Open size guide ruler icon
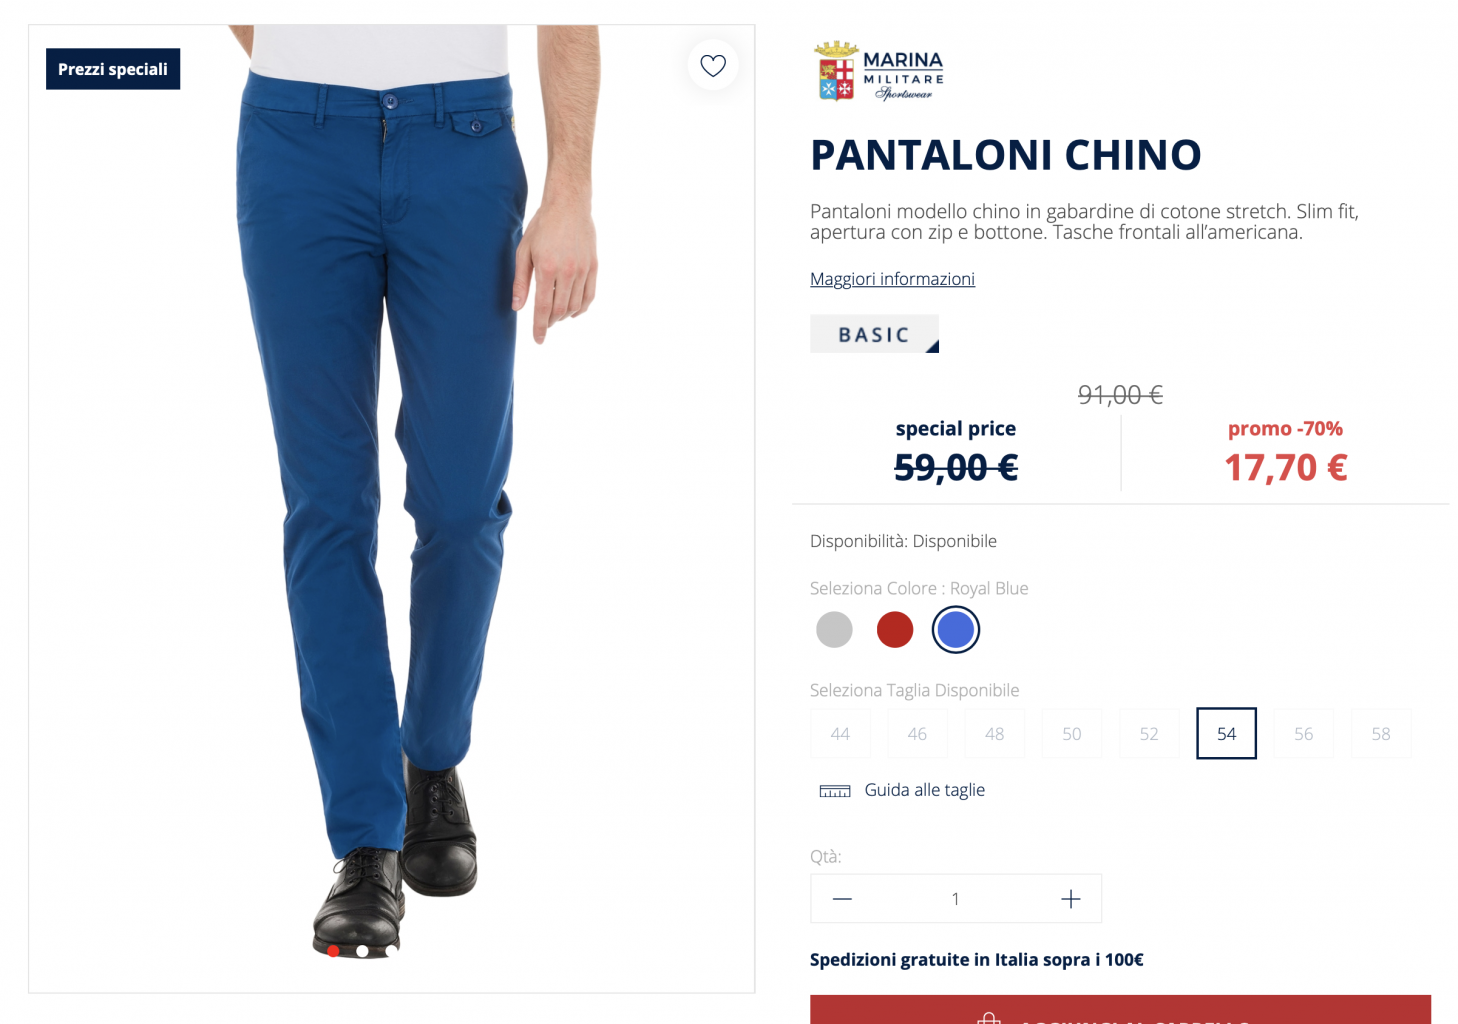Viewport: 1458px width, 1024px height. 835,791
